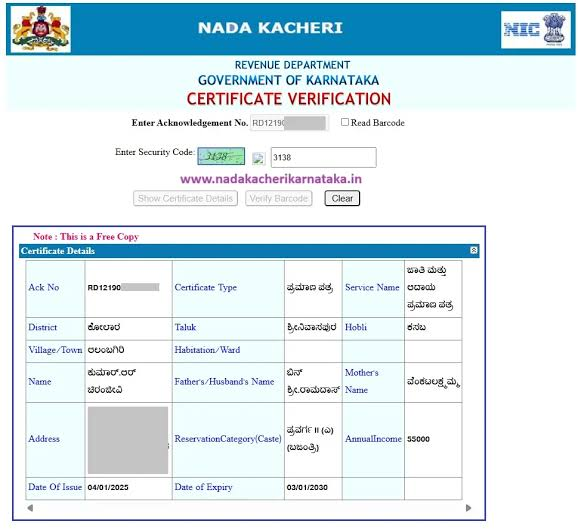Click the 'Mother's Name' label cell
Screen dimensions: 578x530
click(373, 382)
